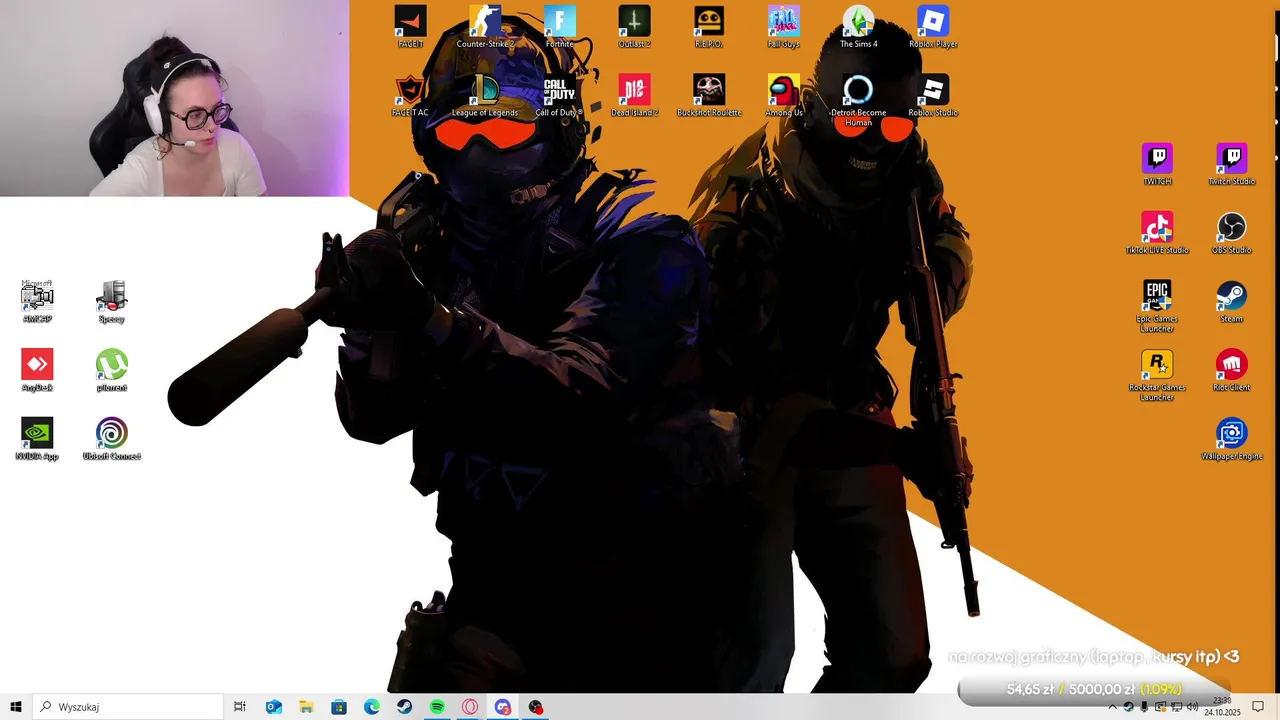Select the Fortnite desktop icon
This screenshot has width=1280, height=720.
[560, 27]
